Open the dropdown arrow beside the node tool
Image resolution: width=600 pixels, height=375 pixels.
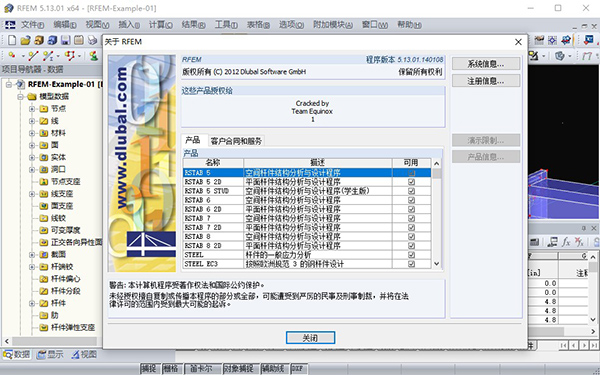(x=22, y=56)
